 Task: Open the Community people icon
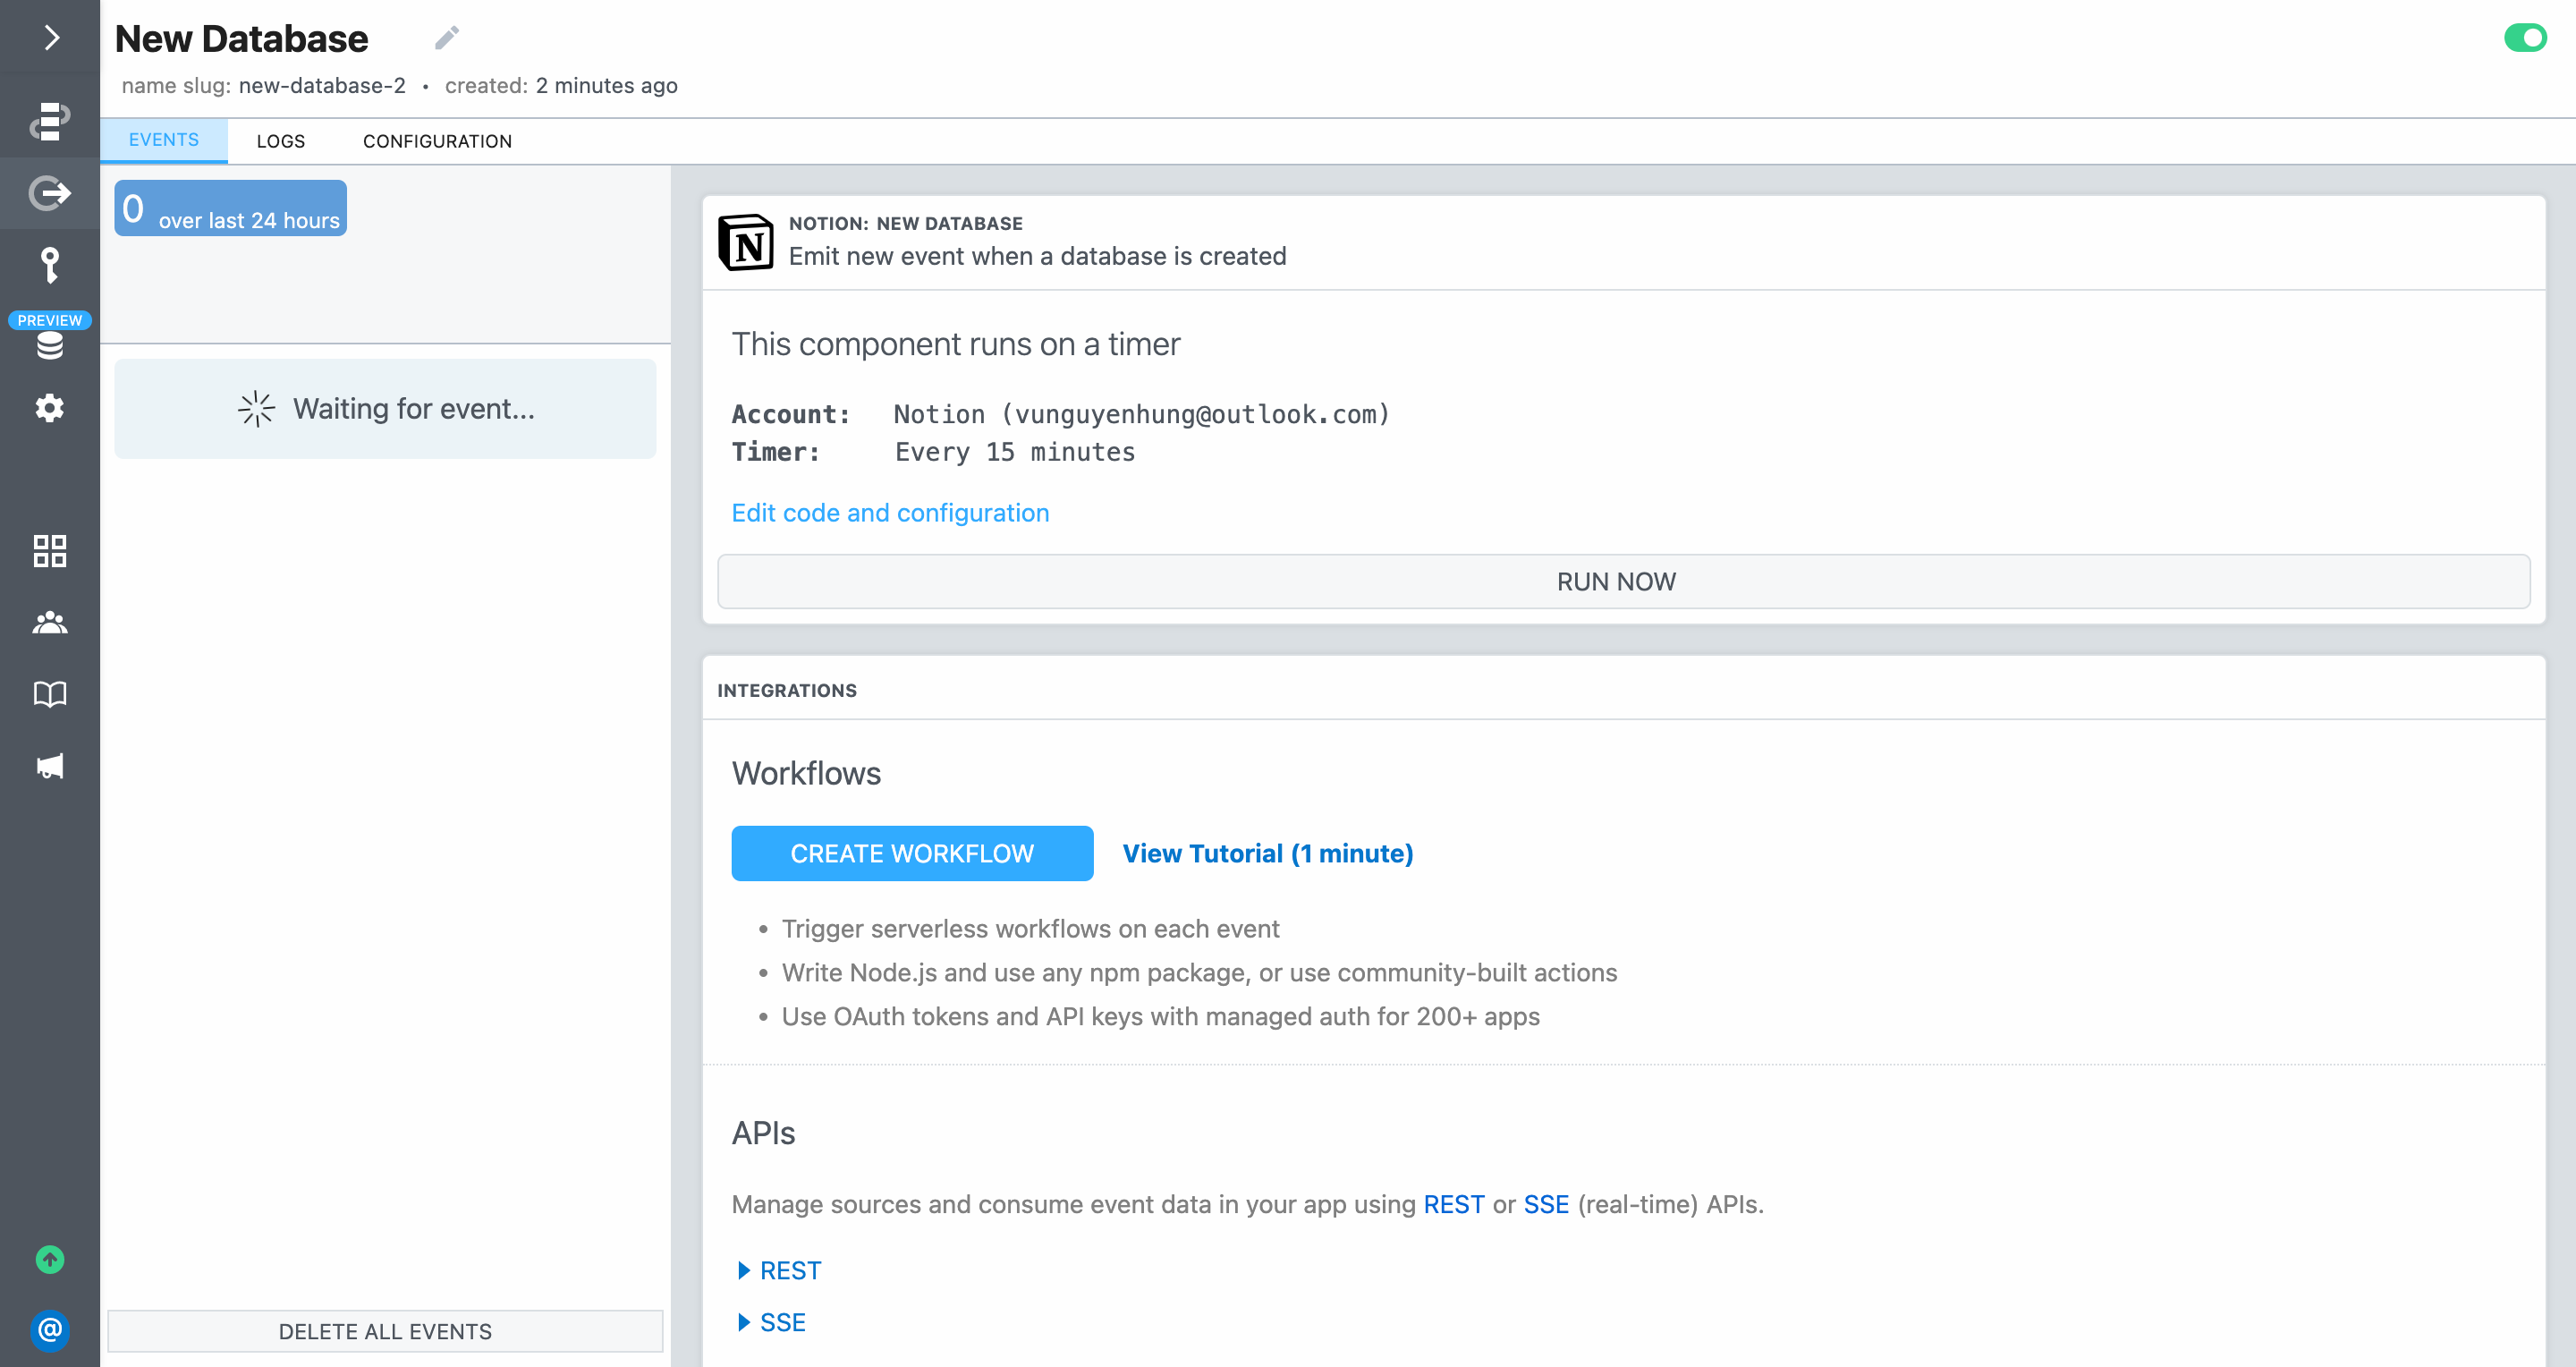[49, 623]
